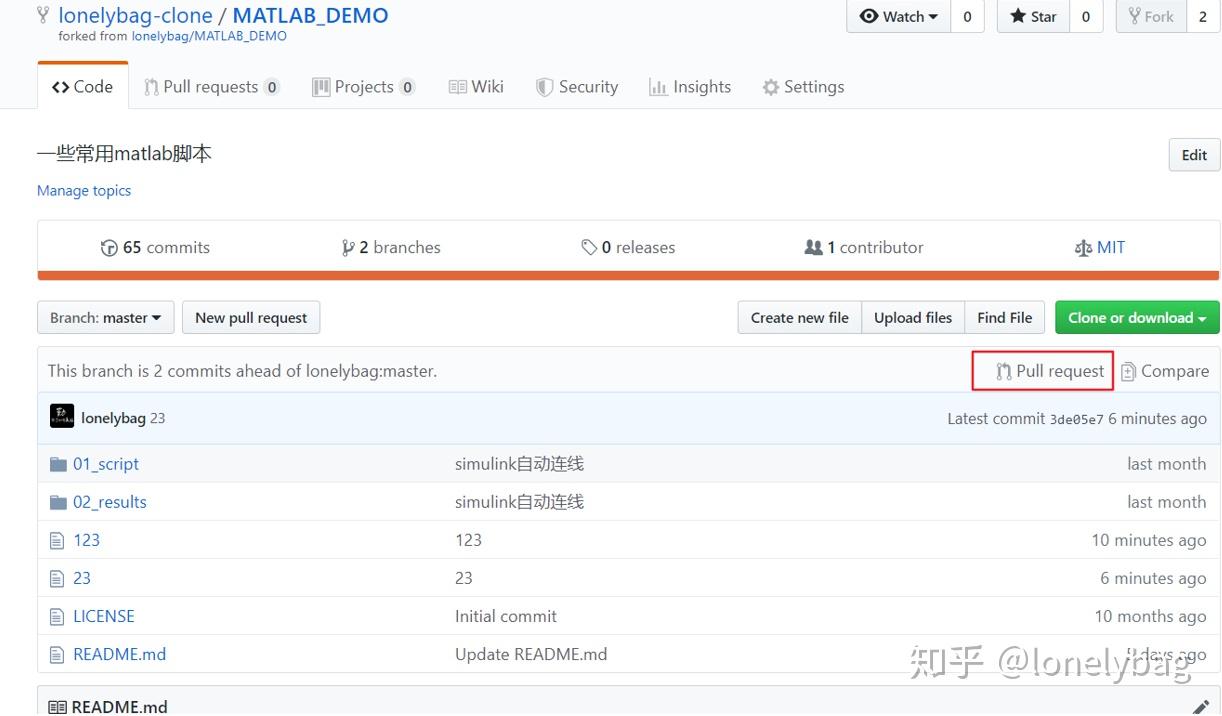Open the MIT license scale icon
This screenshot has height=716, width=1222.
pos(1082,247)
